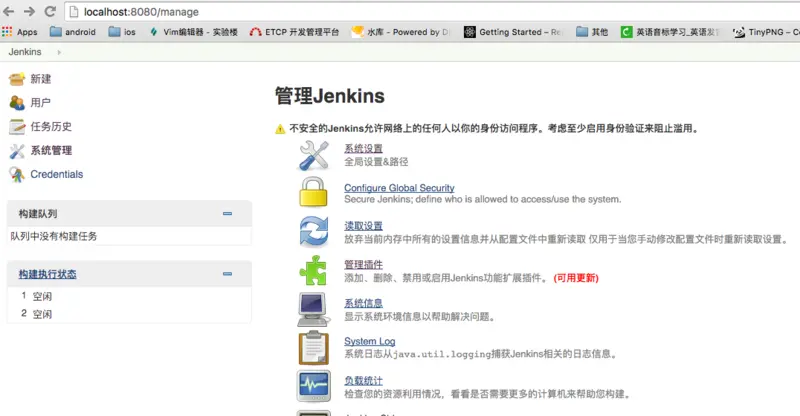
Task: Open the 用户 sidebar link
Action: pos(41,103)
